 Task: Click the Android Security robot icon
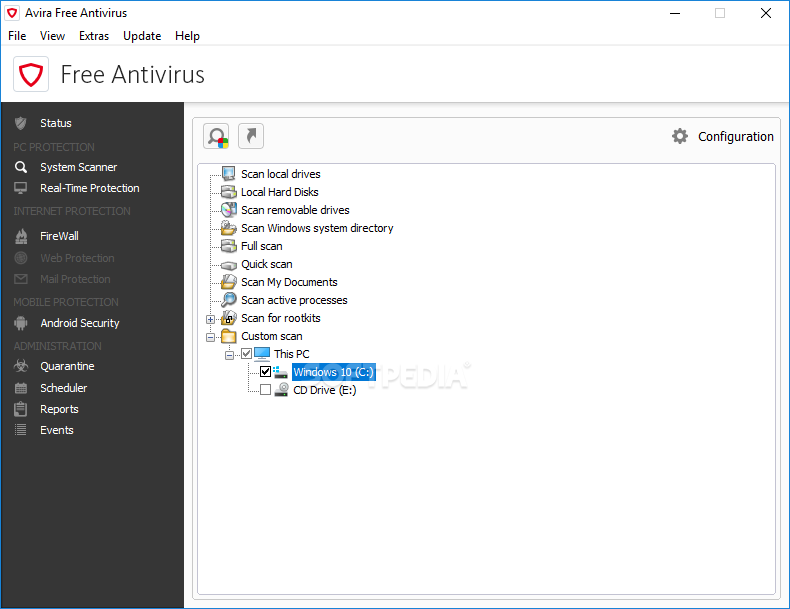pyautogui.click(x=21, y=323)
